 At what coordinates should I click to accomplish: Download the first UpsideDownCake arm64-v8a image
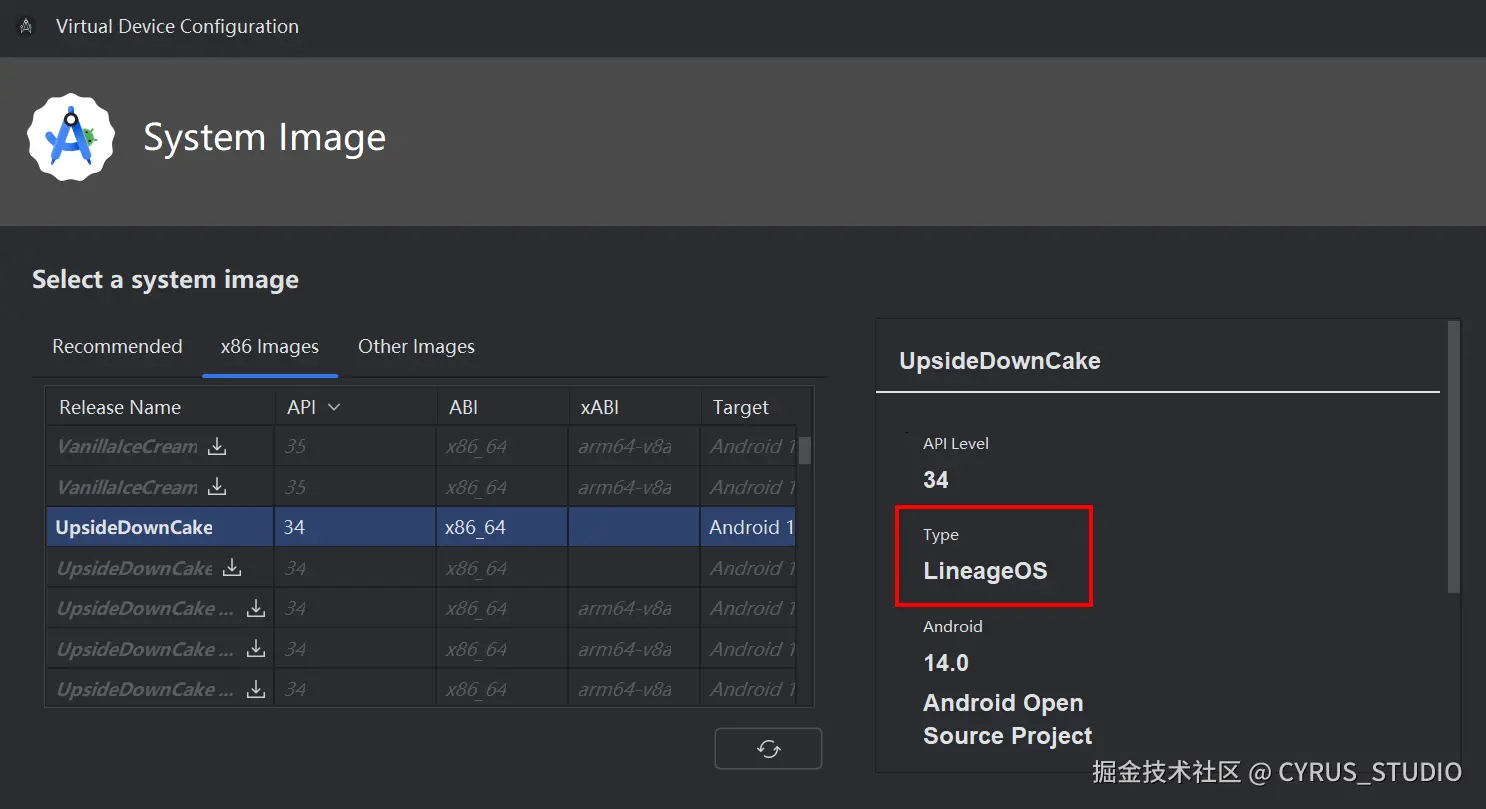[256, 608]
